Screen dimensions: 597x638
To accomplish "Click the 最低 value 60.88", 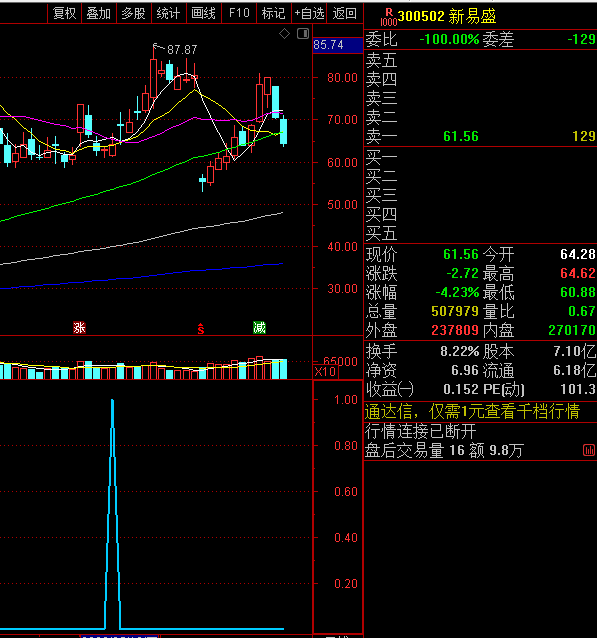I will click(x=578, y=292).
